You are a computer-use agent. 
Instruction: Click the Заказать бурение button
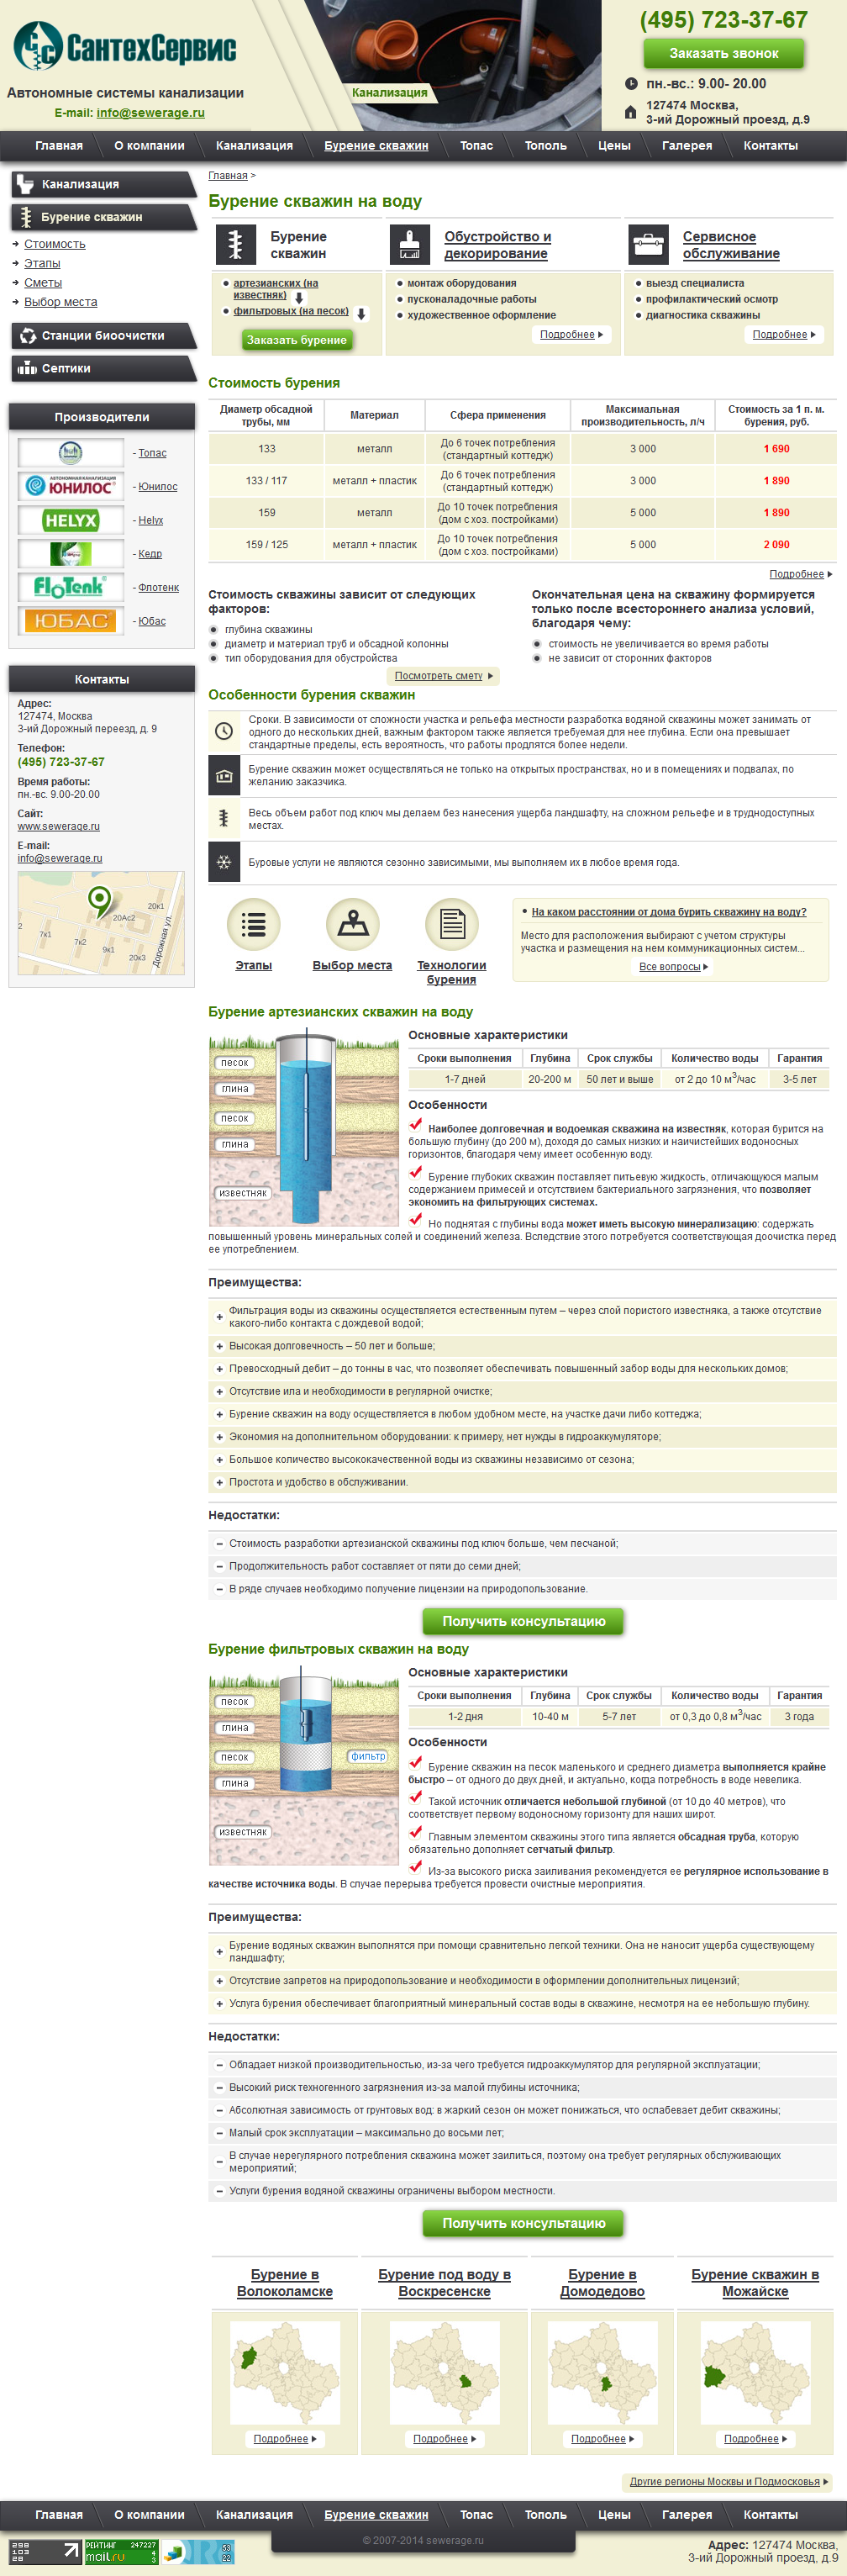[296, 340]
